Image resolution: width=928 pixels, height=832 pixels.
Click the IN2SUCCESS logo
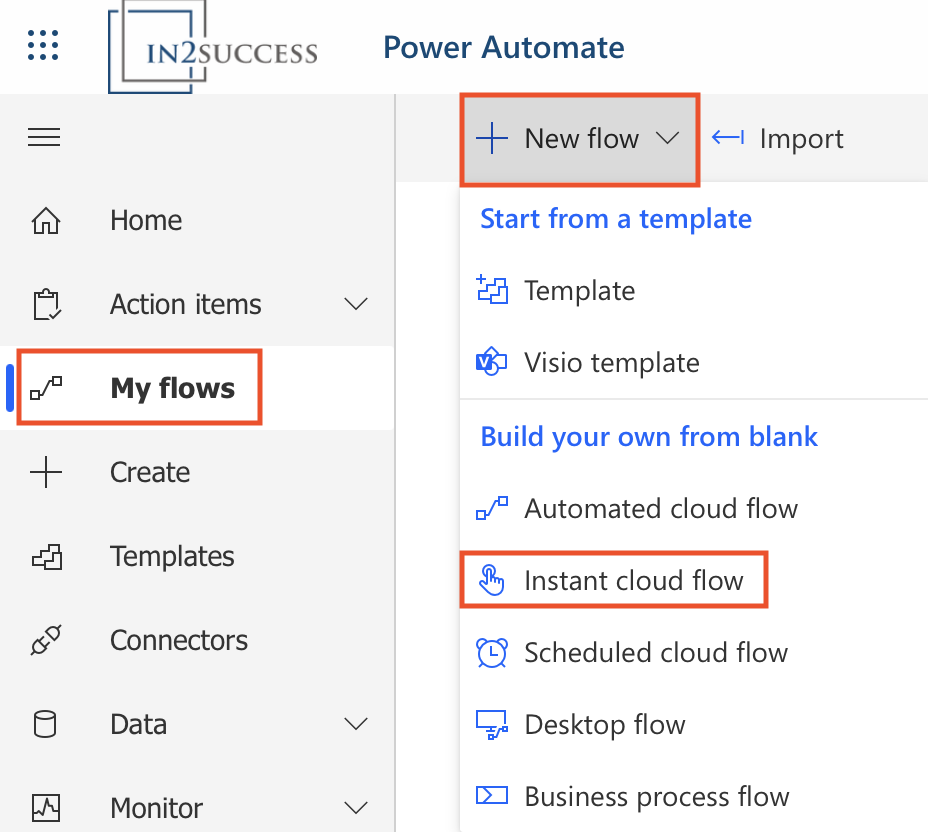pyautogui.click(x=213, y=47)
